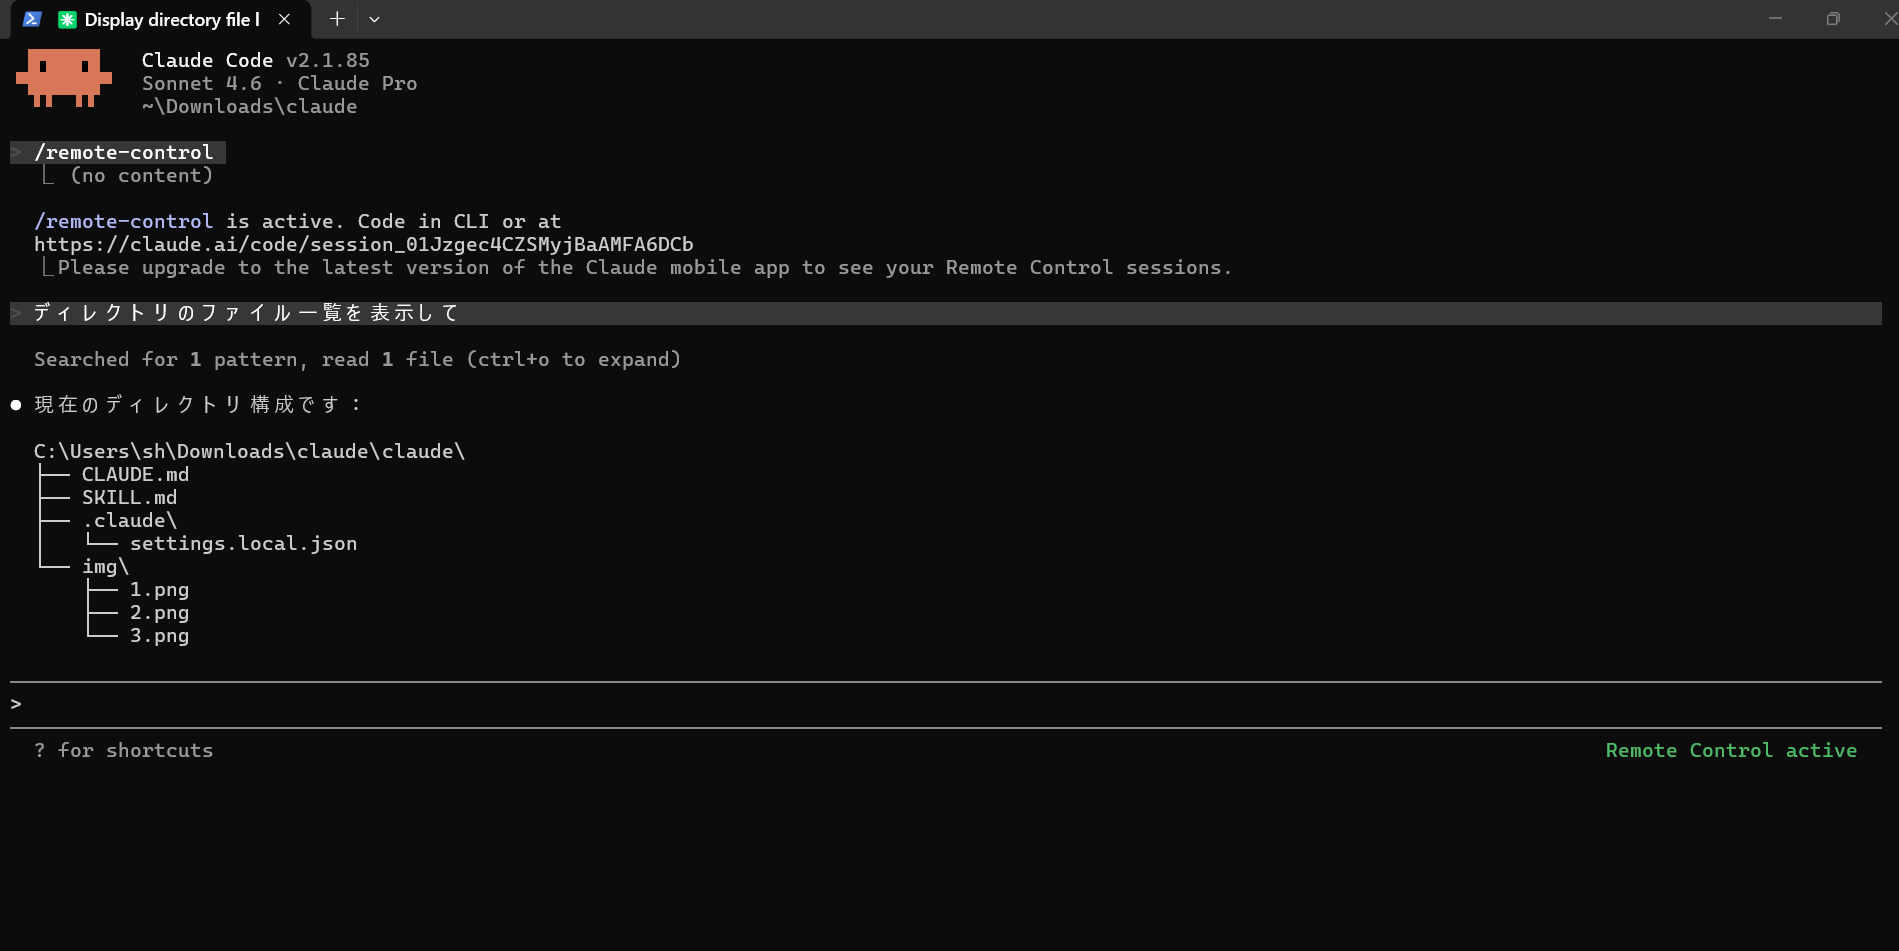
Task: Click the Claude asterisk icon on the tab
Action: tap(66, 18)
